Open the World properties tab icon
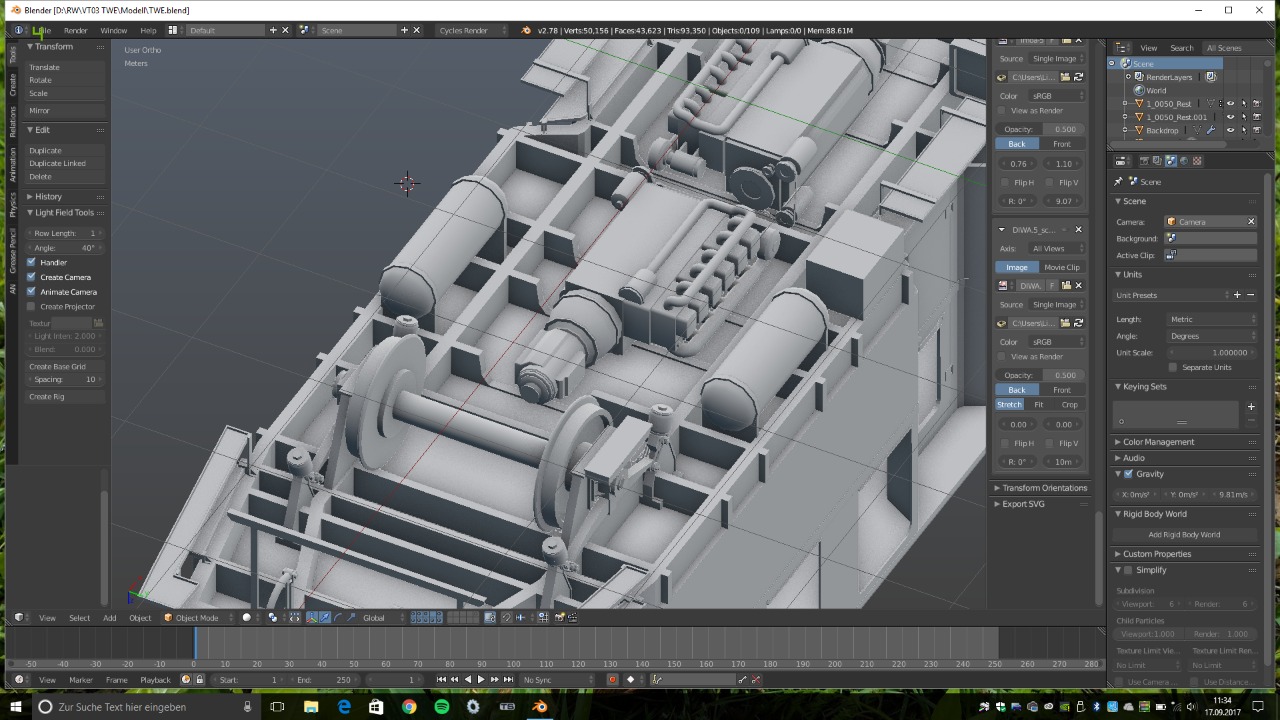1280x720 pixels. click(1184, 161)
